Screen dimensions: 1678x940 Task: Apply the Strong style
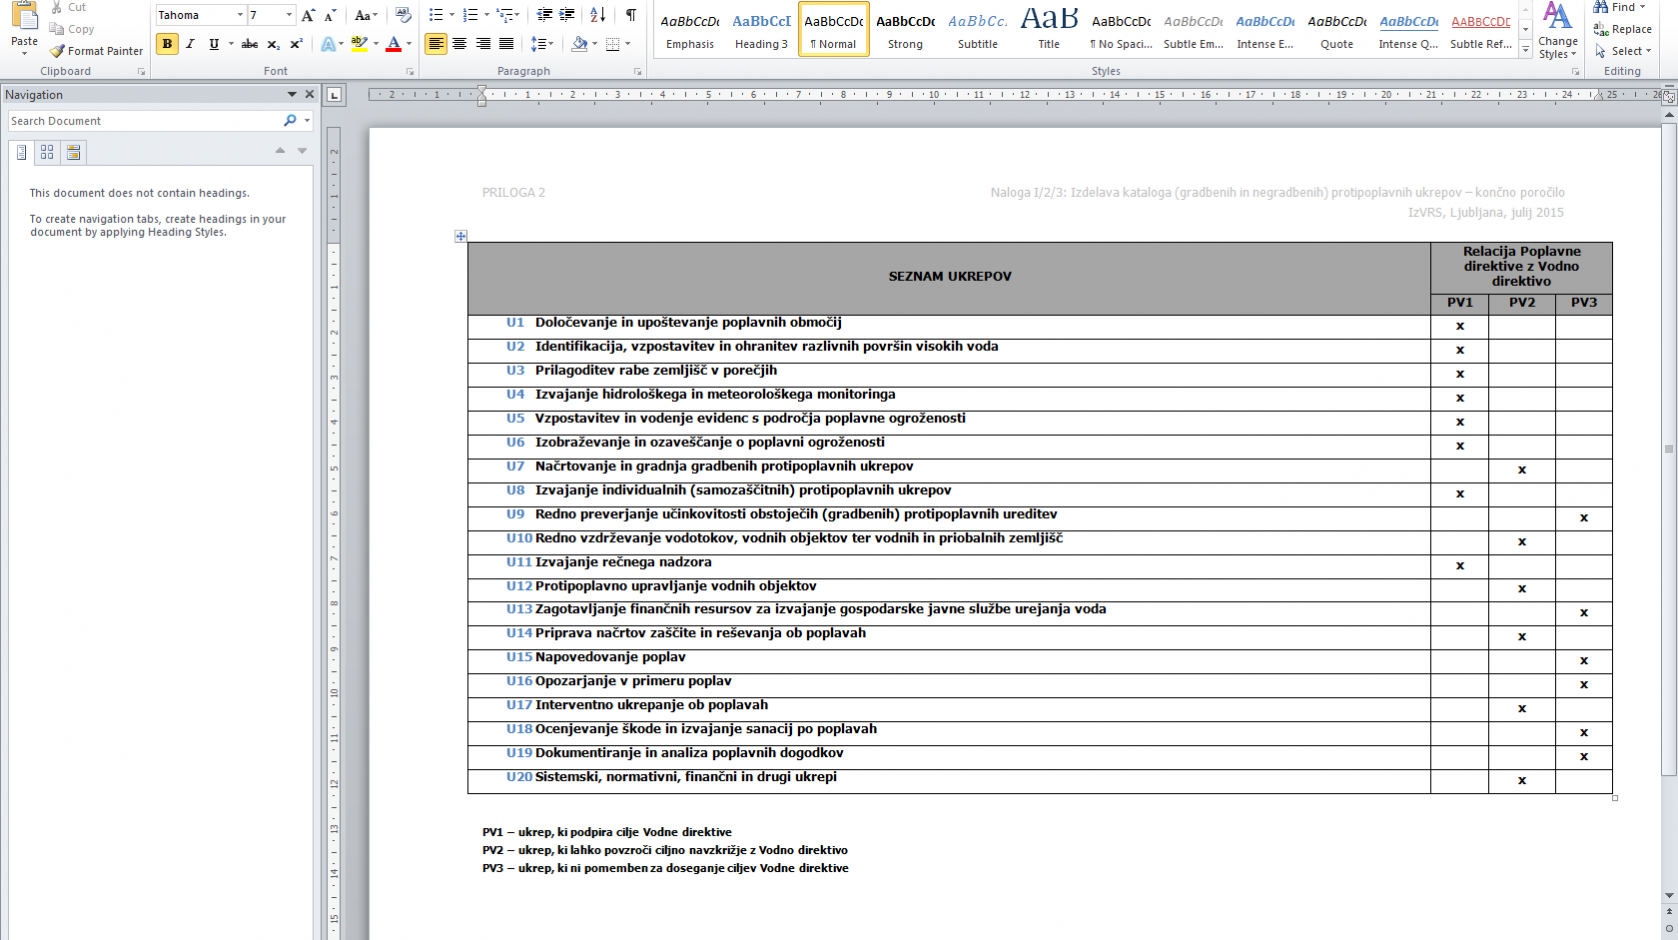[905, 29]
